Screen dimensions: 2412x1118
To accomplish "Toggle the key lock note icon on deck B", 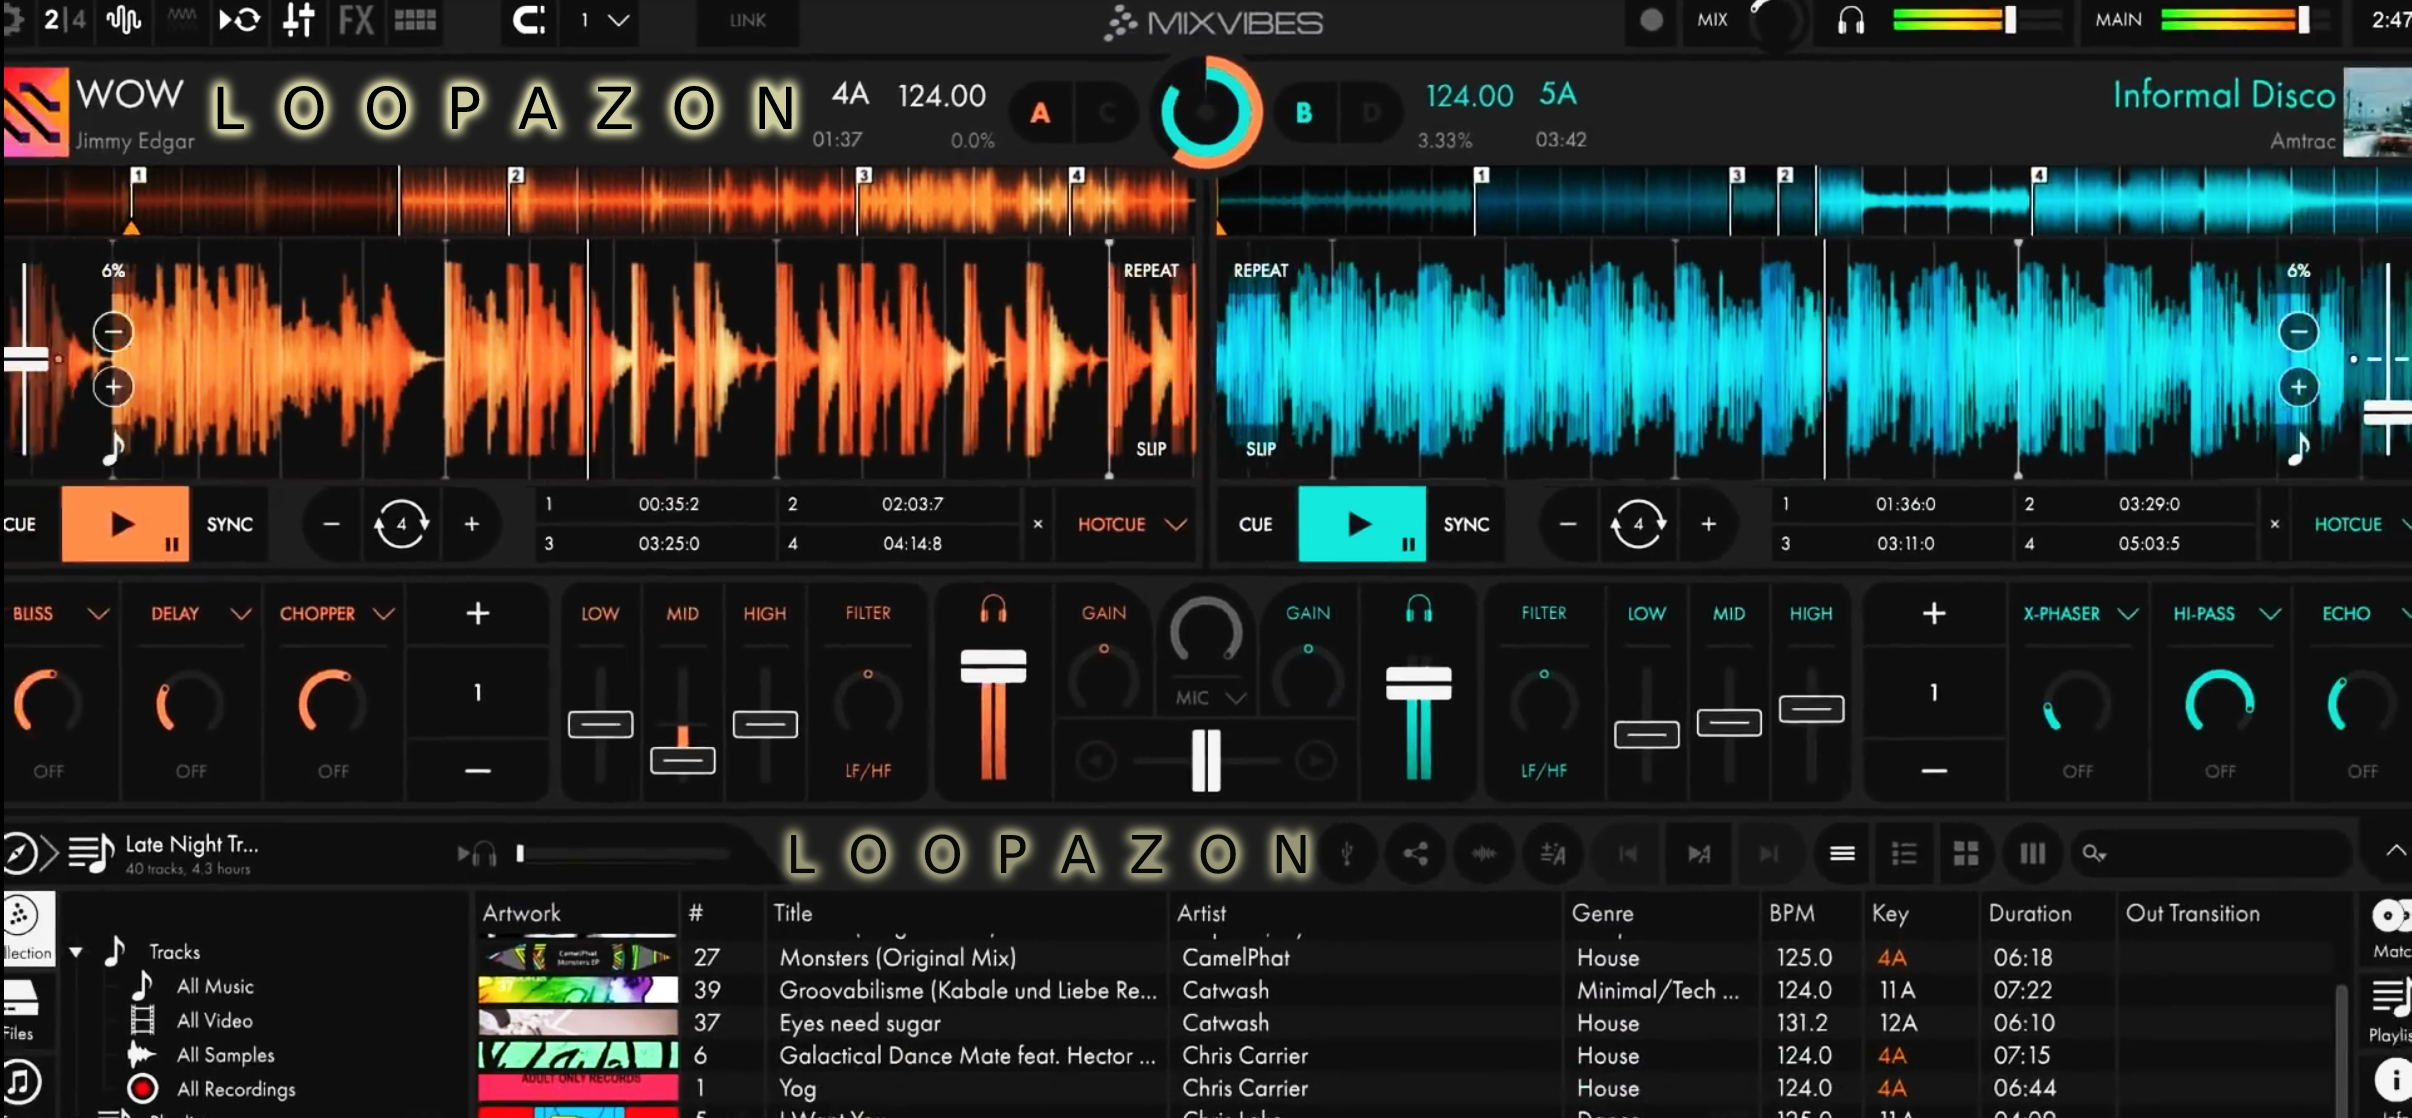I will point(2298,448).
